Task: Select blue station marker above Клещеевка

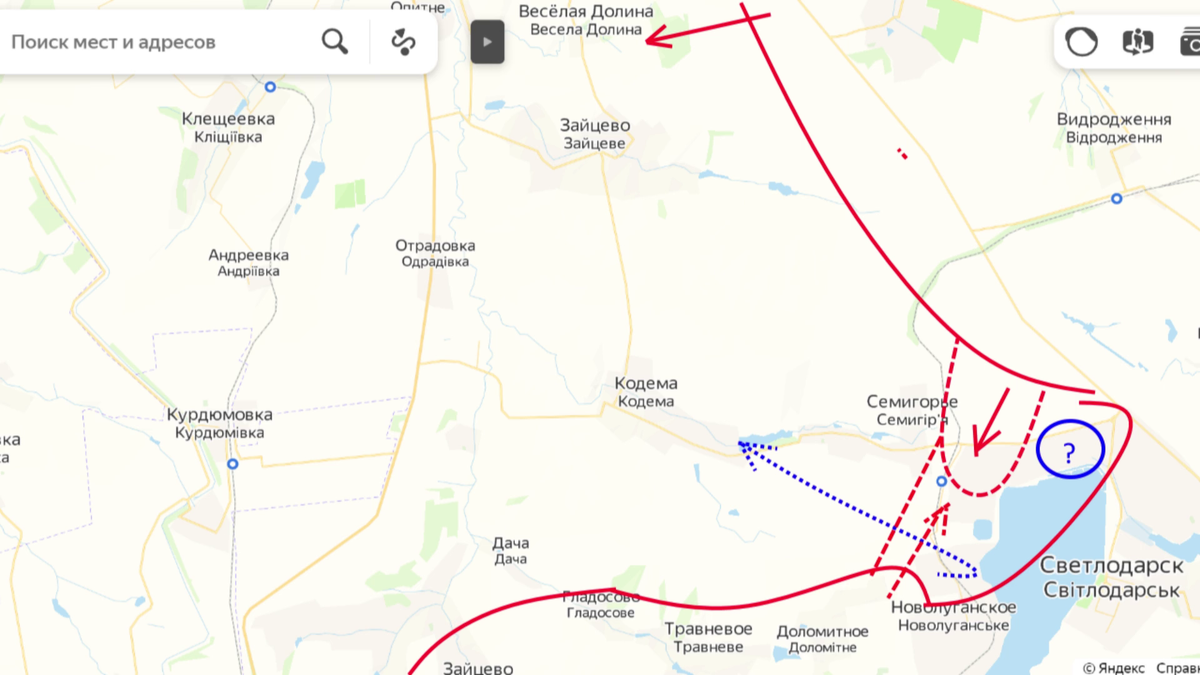Action: tap(270, 87)
